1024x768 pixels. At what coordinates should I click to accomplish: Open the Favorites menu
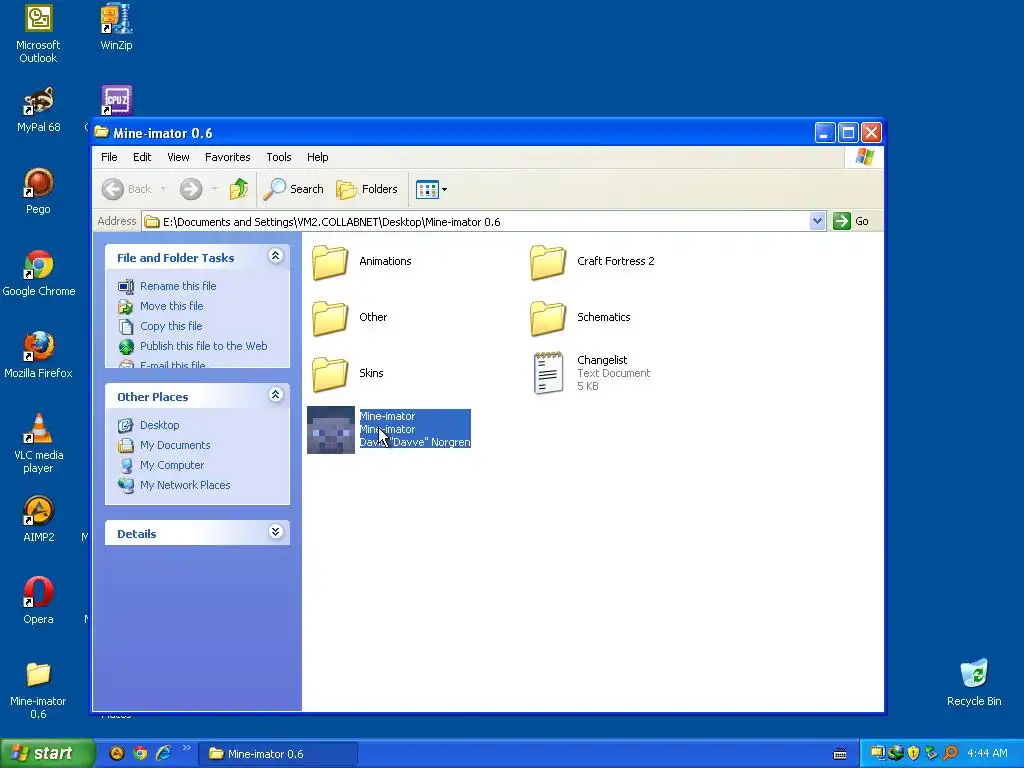click(x=227, y=157)
